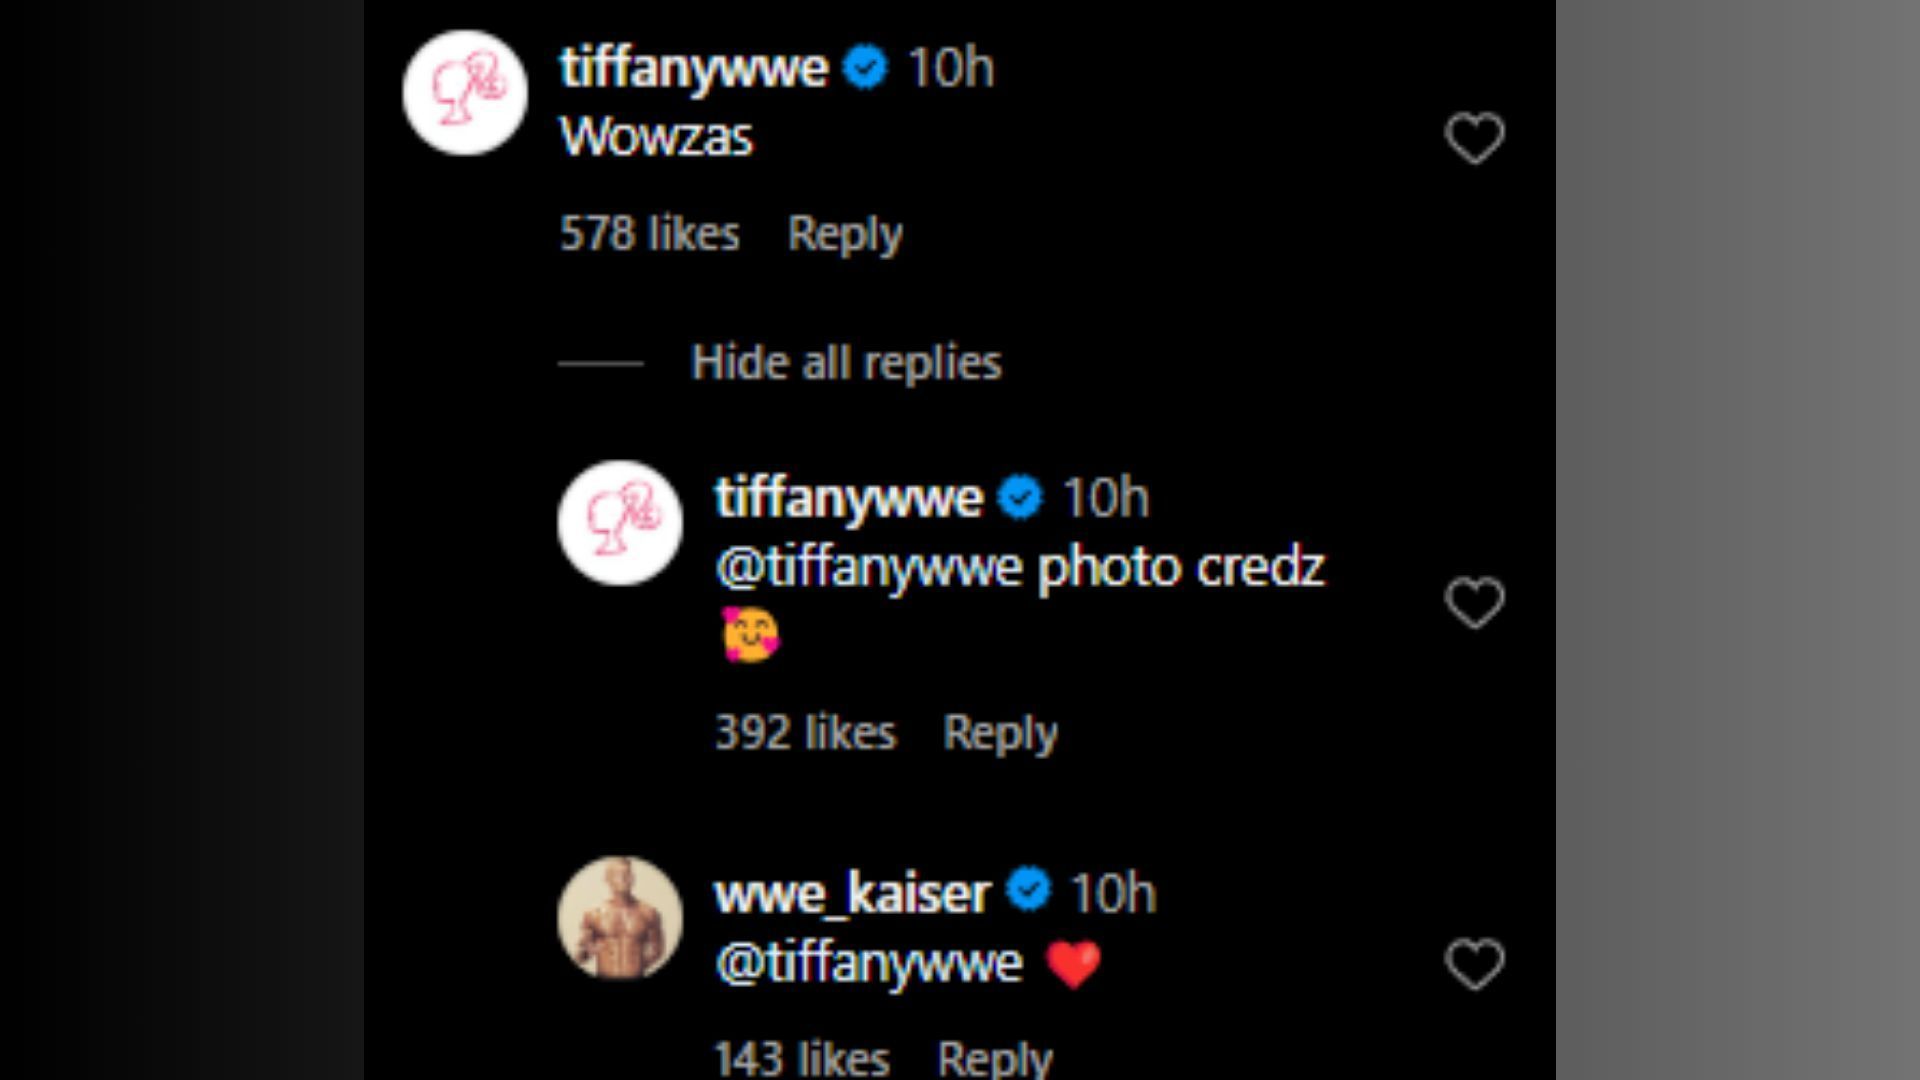
Task: Click the tiffanywwe profile avatar icon
Action: (467, 92)
